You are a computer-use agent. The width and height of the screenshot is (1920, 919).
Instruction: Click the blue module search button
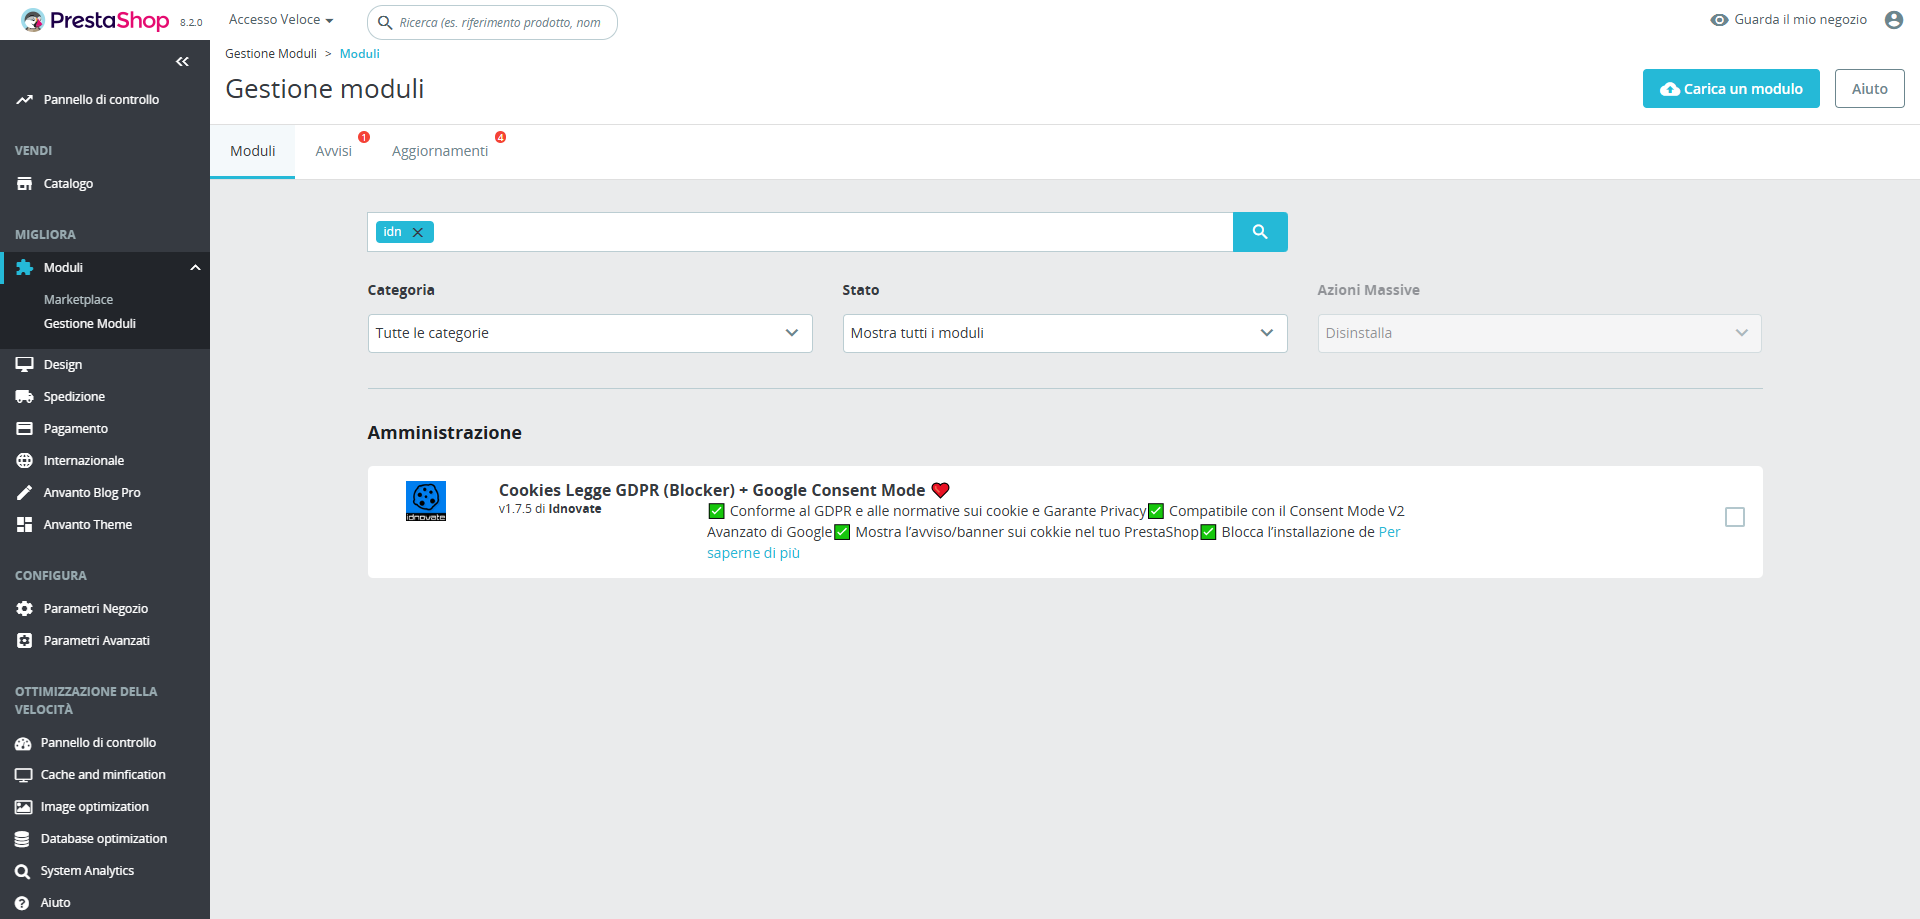point(1260,232)
